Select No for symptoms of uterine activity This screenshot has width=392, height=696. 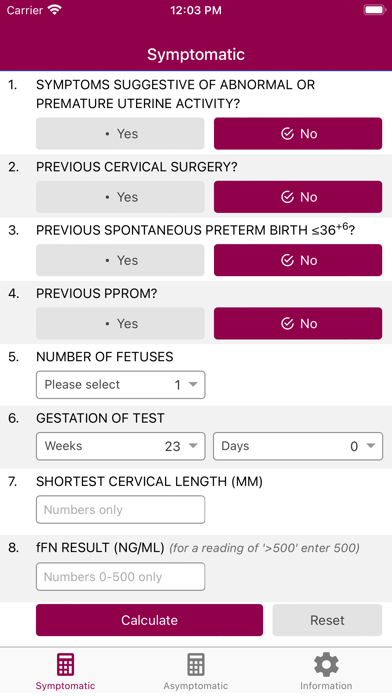coord(298,134)
